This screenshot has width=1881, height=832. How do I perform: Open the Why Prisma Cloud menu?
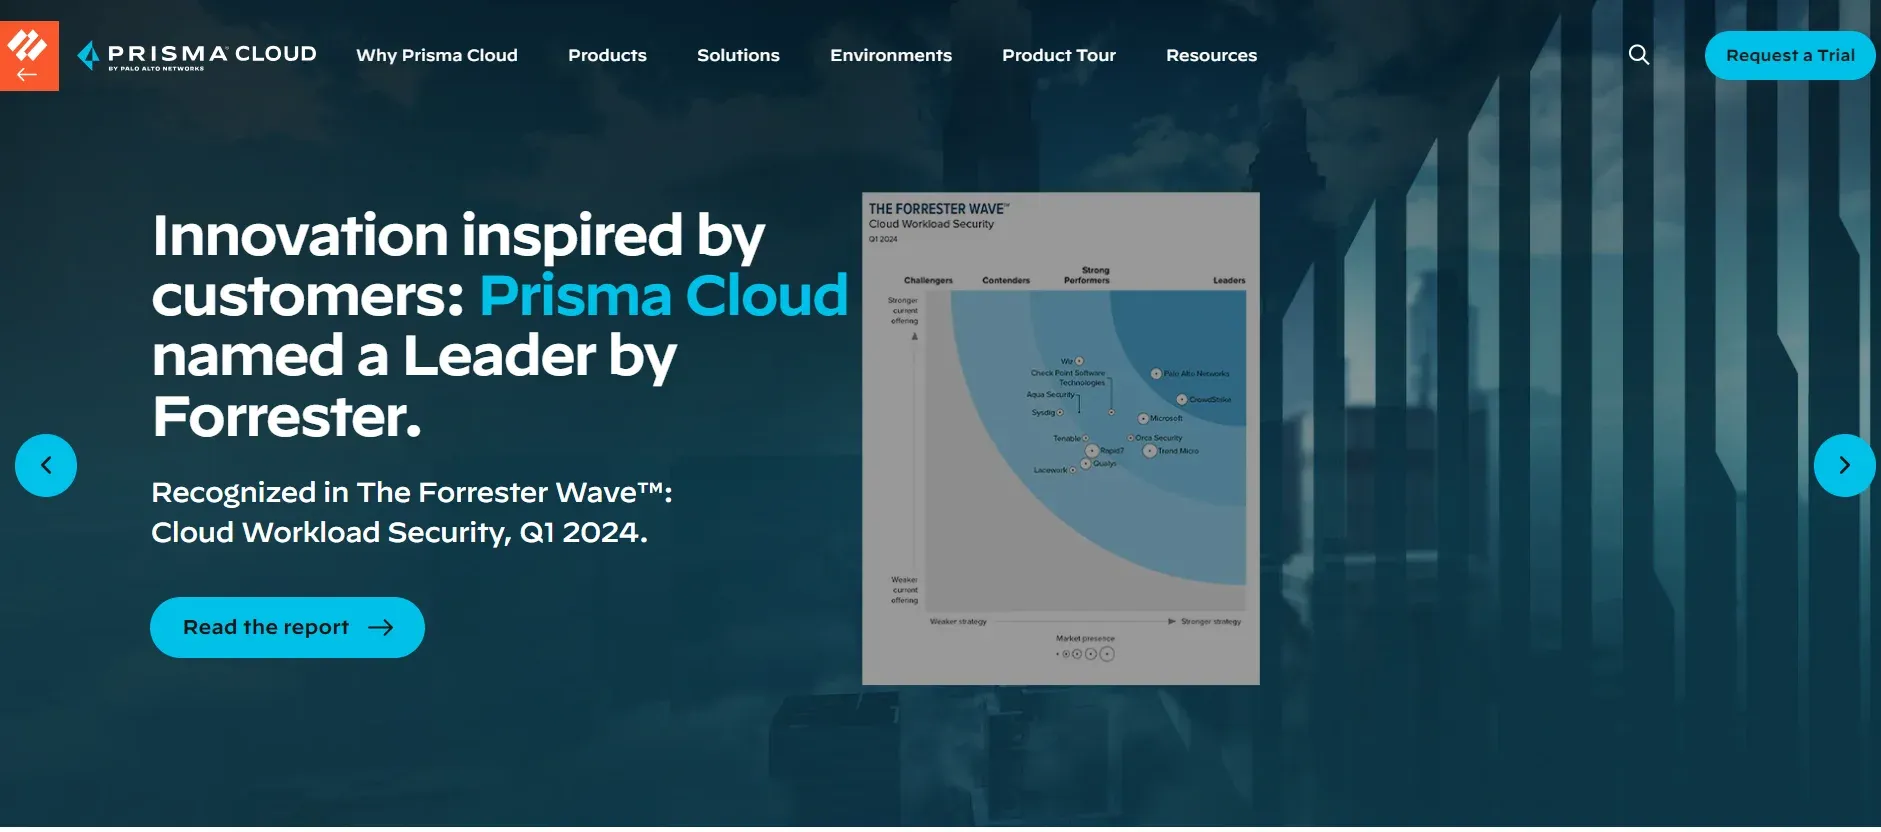(437, 55)
